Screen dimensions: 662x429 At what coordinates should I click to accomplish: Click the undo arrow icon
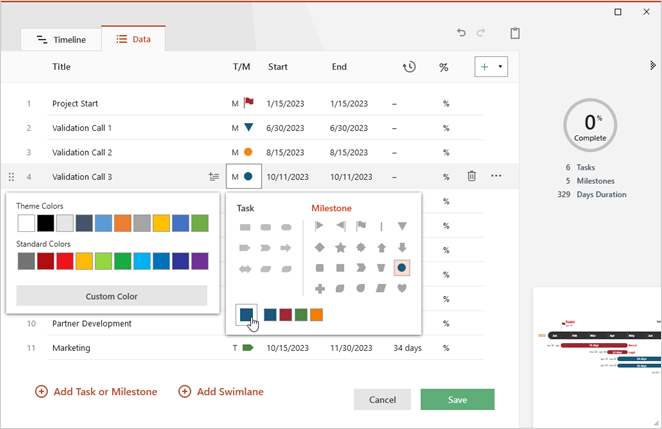[x=461, y=33]
